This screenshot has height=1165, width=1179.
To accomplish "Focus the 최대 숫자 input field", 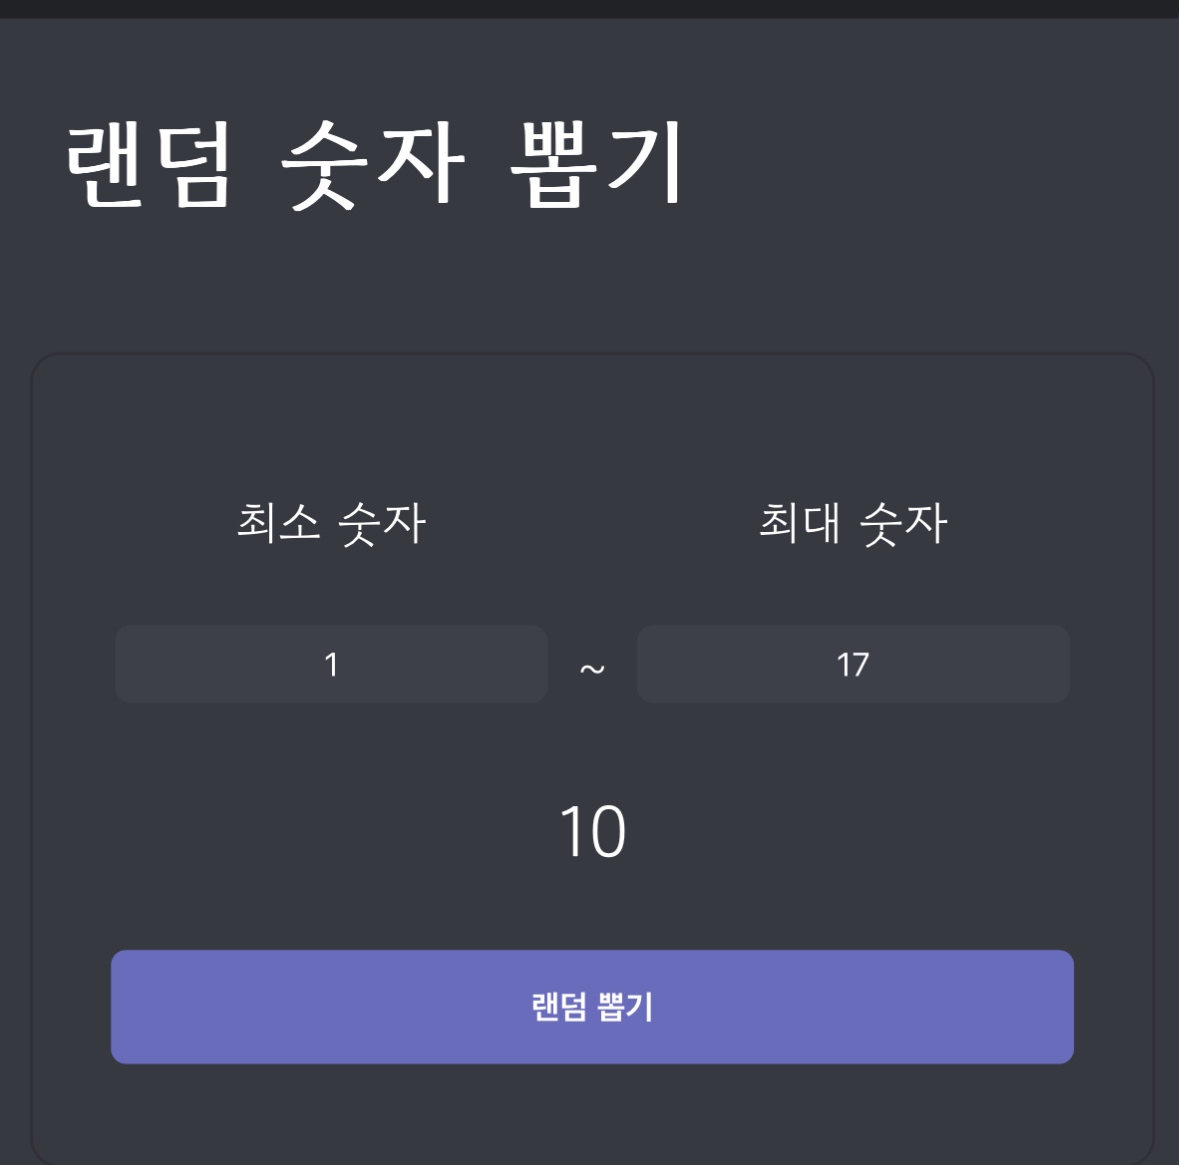I will (x=853, y=664).
